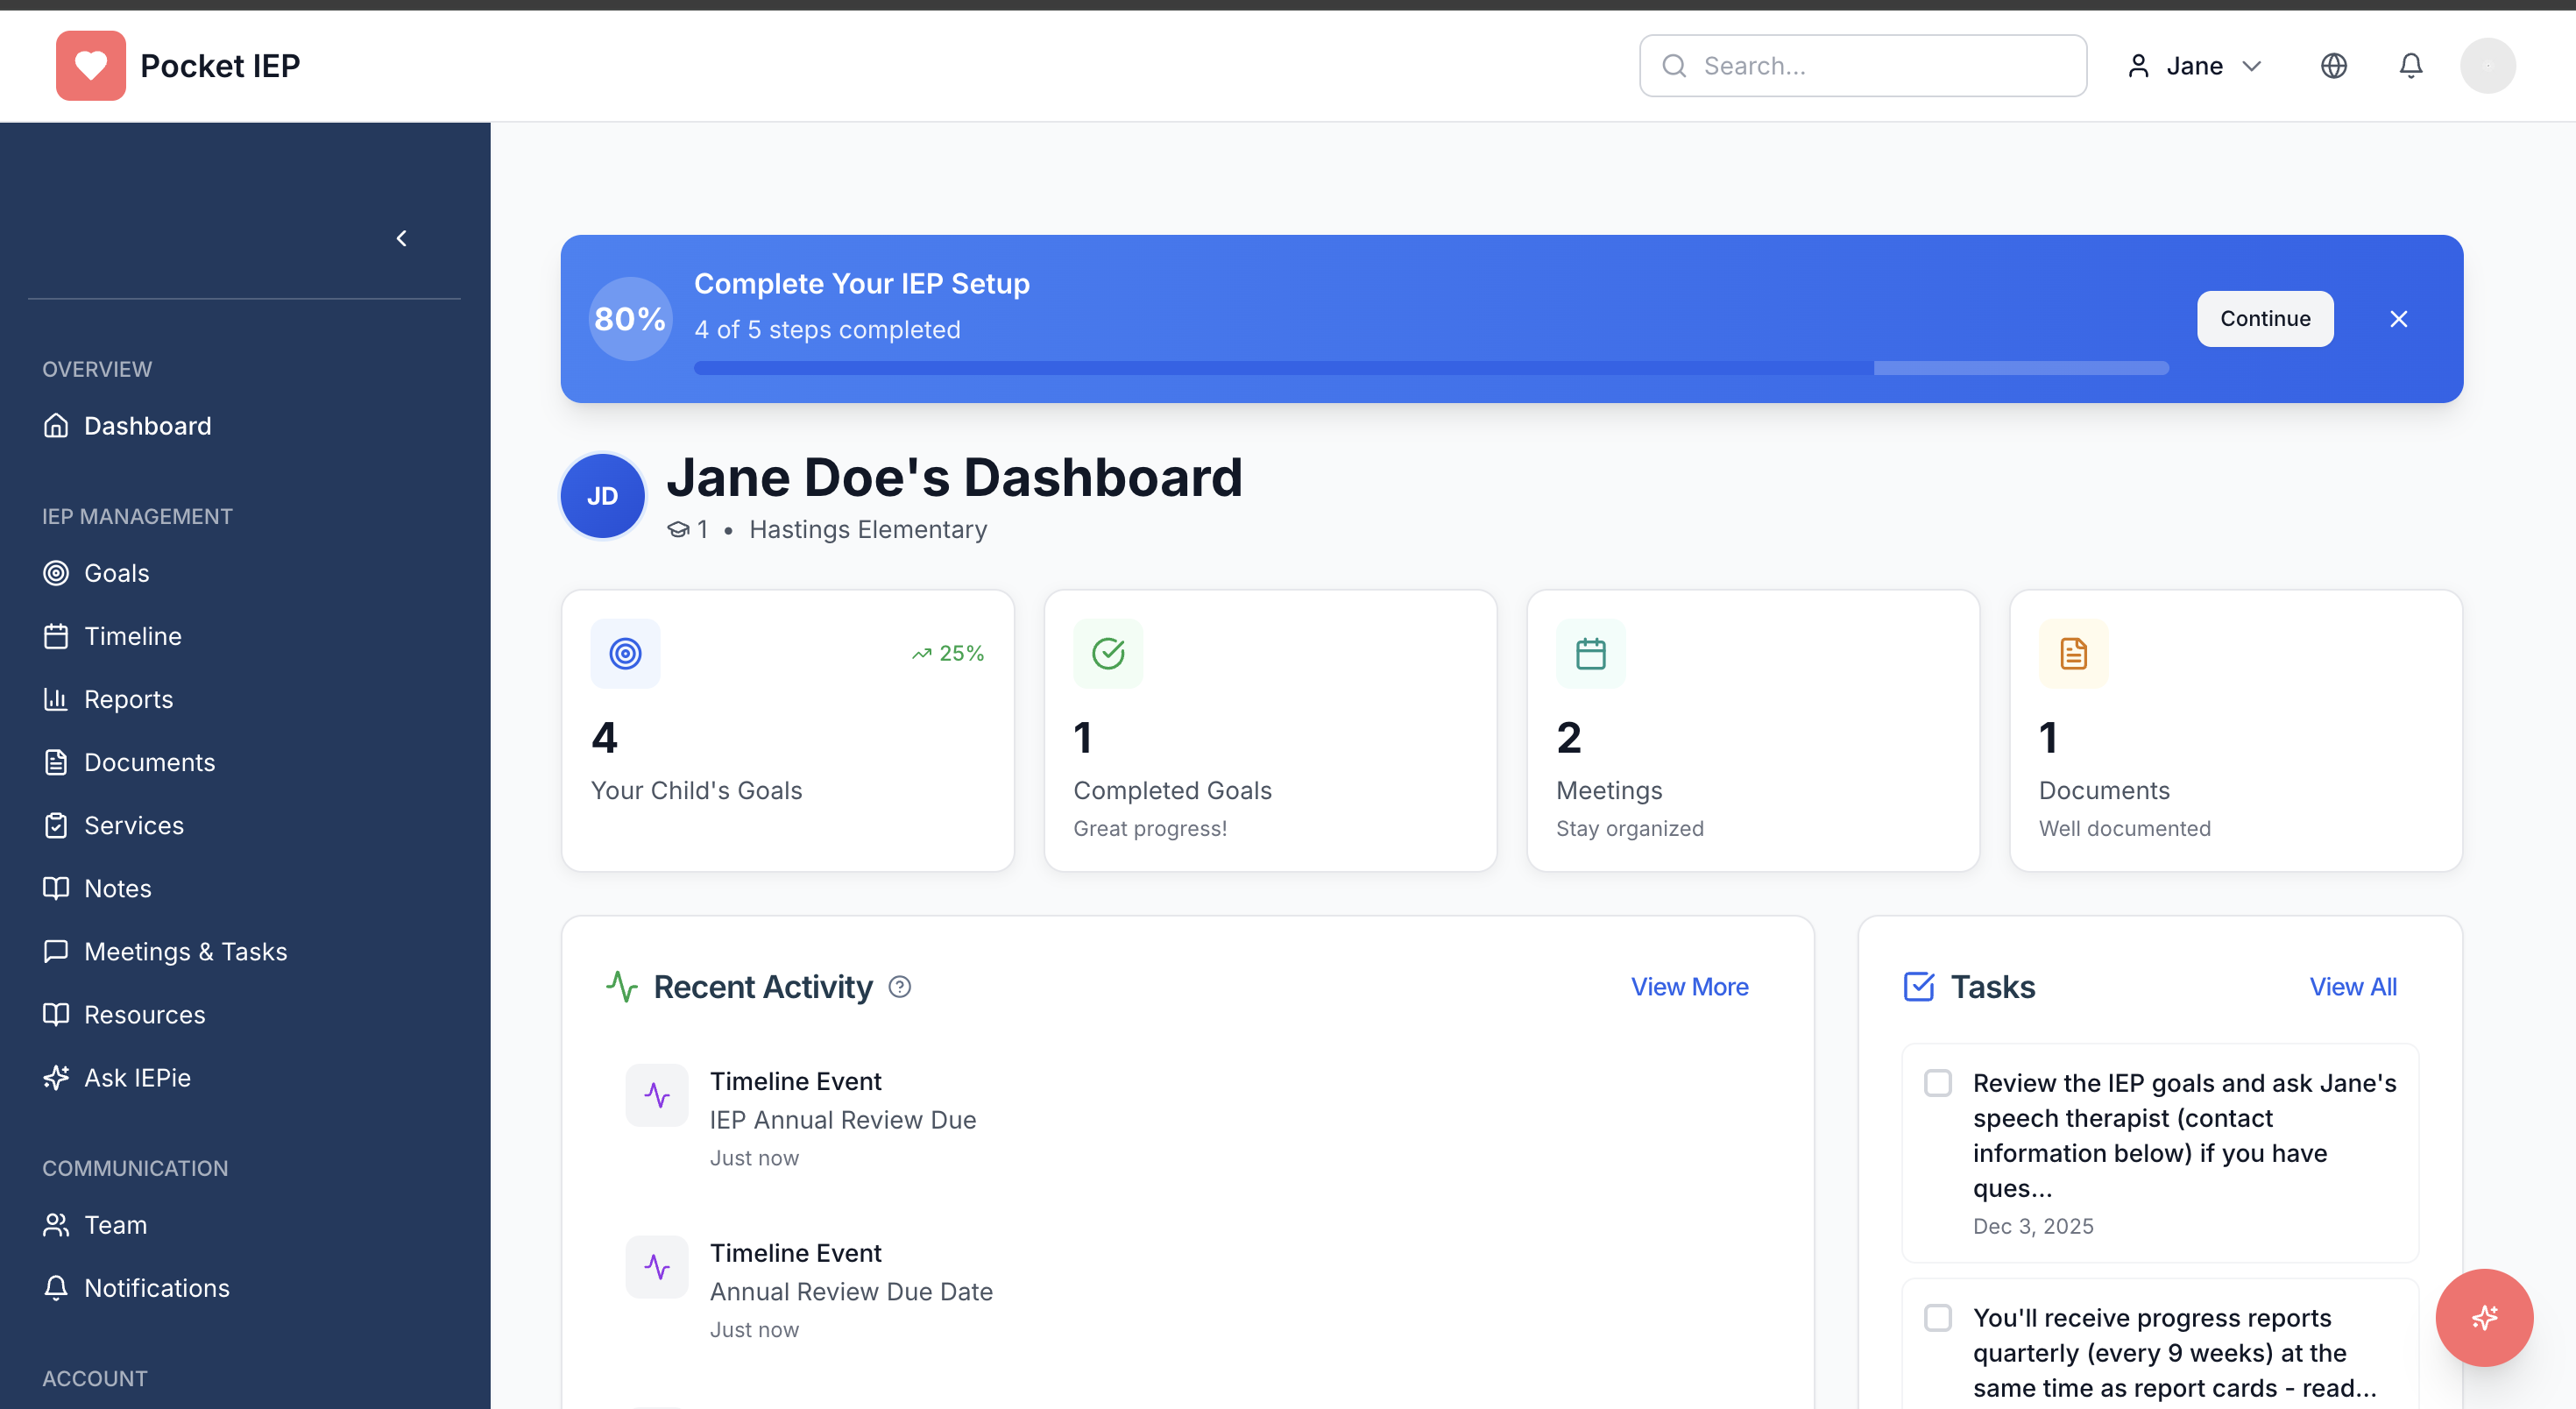This screenshot has width=2576, height=1409.
Task: Check the progress reports quarterly task
Action: tap(1937, 1318)
